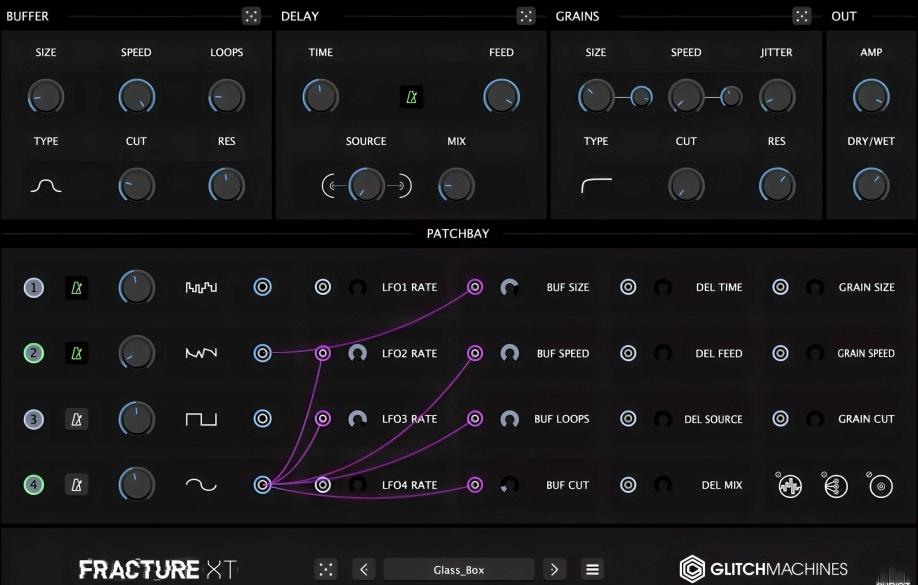Click the Out DRY/WET knob
This screenshot has width=918, height=585.
click(871, 186)
